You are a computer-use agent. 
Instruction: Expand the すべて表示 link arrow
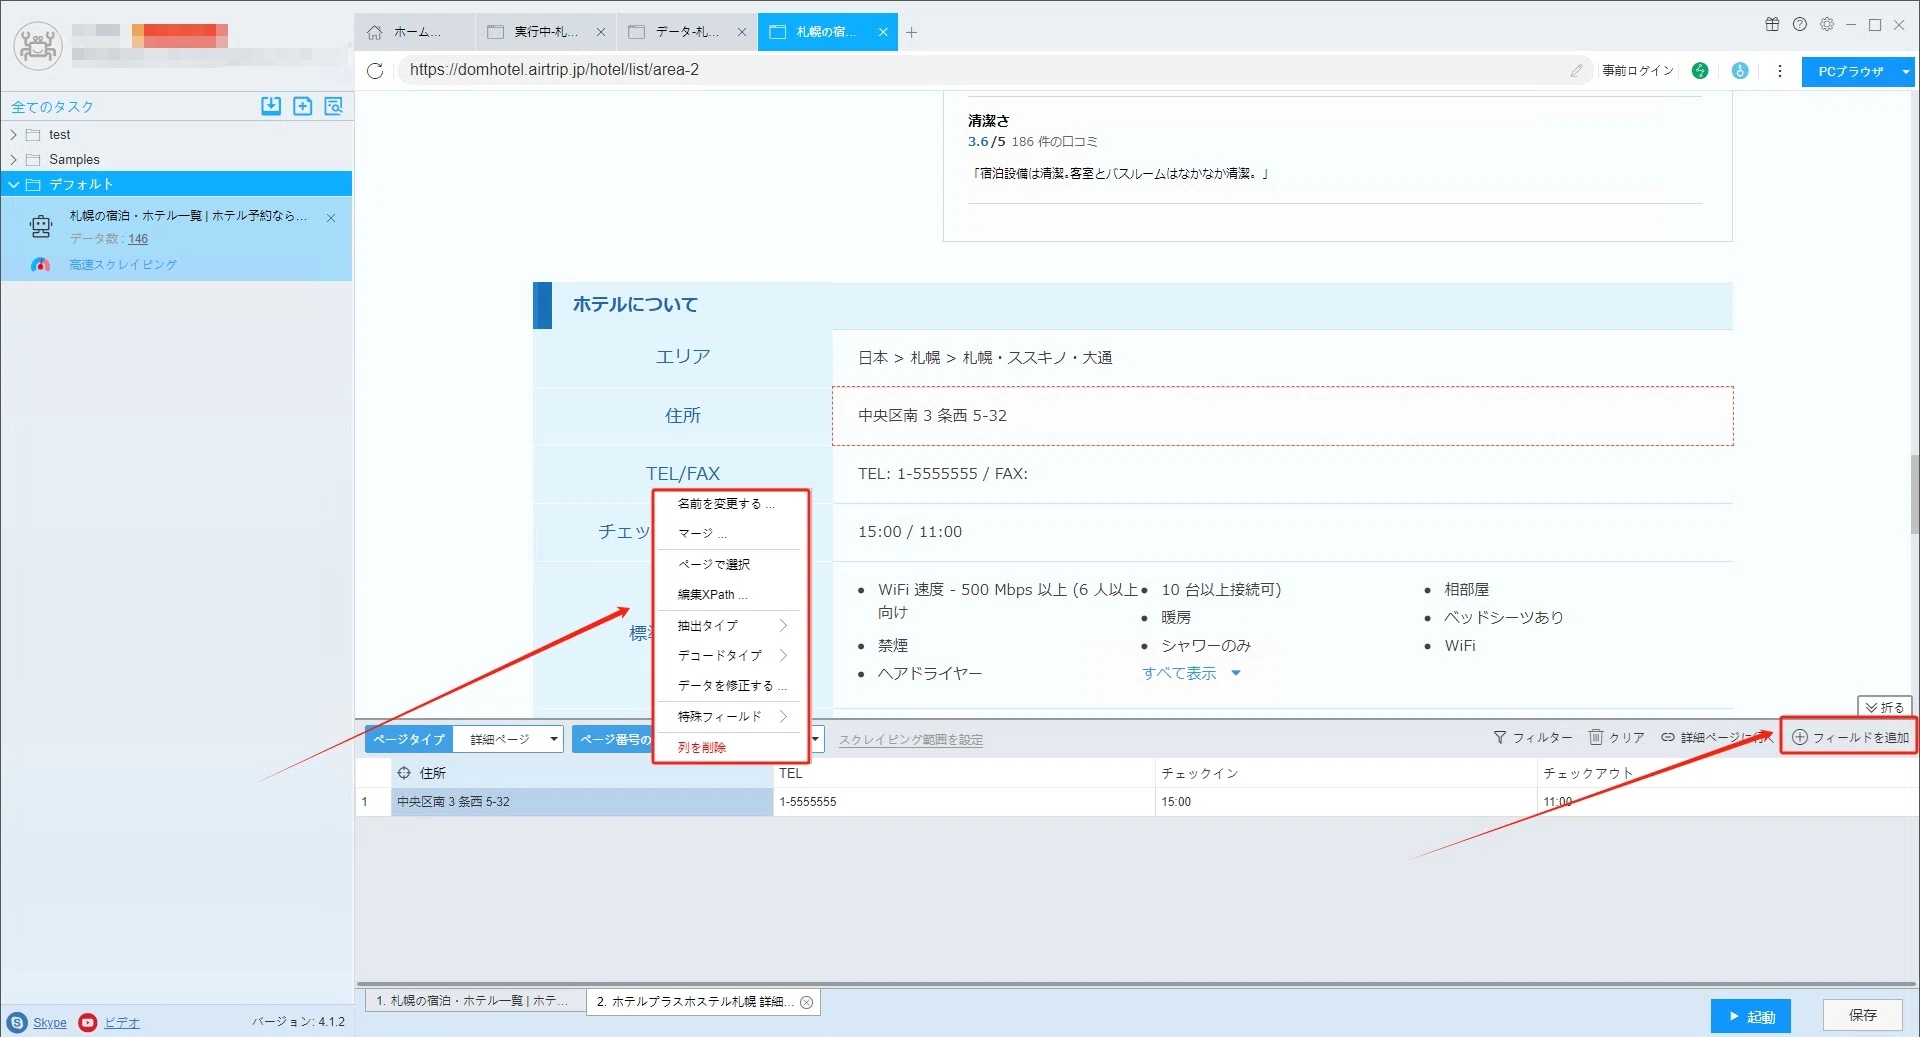pos(1236,673)
